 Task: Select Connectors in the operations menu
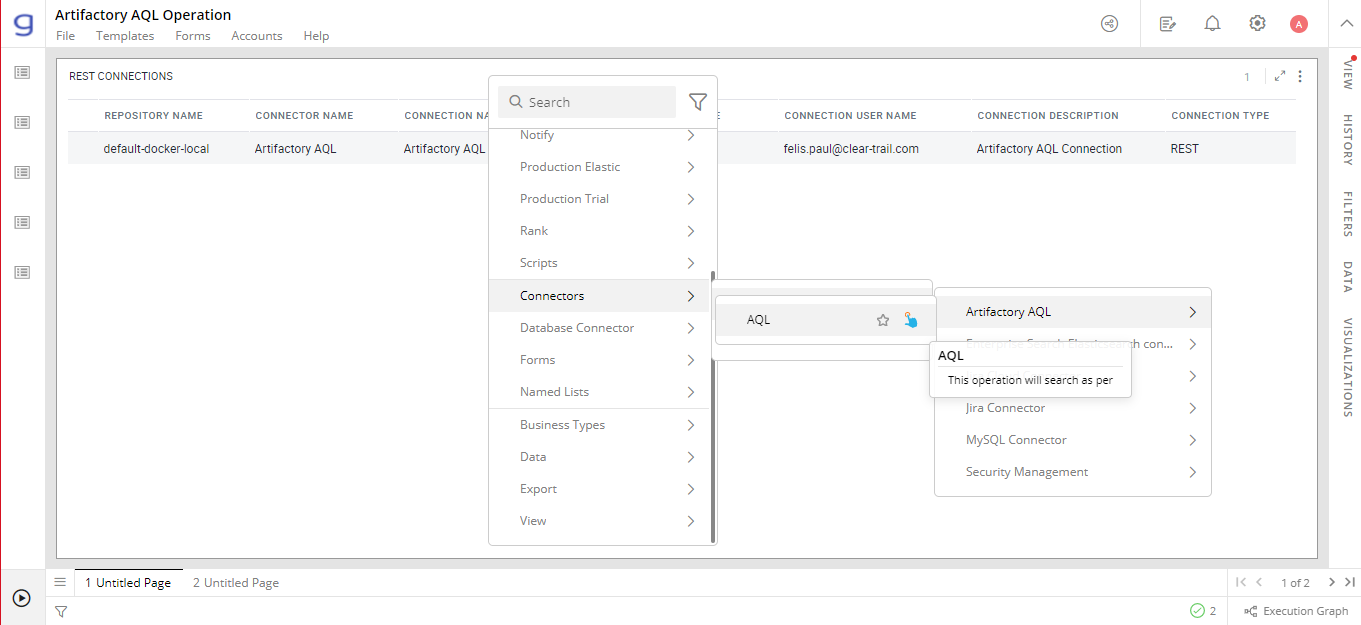point(599,296)
